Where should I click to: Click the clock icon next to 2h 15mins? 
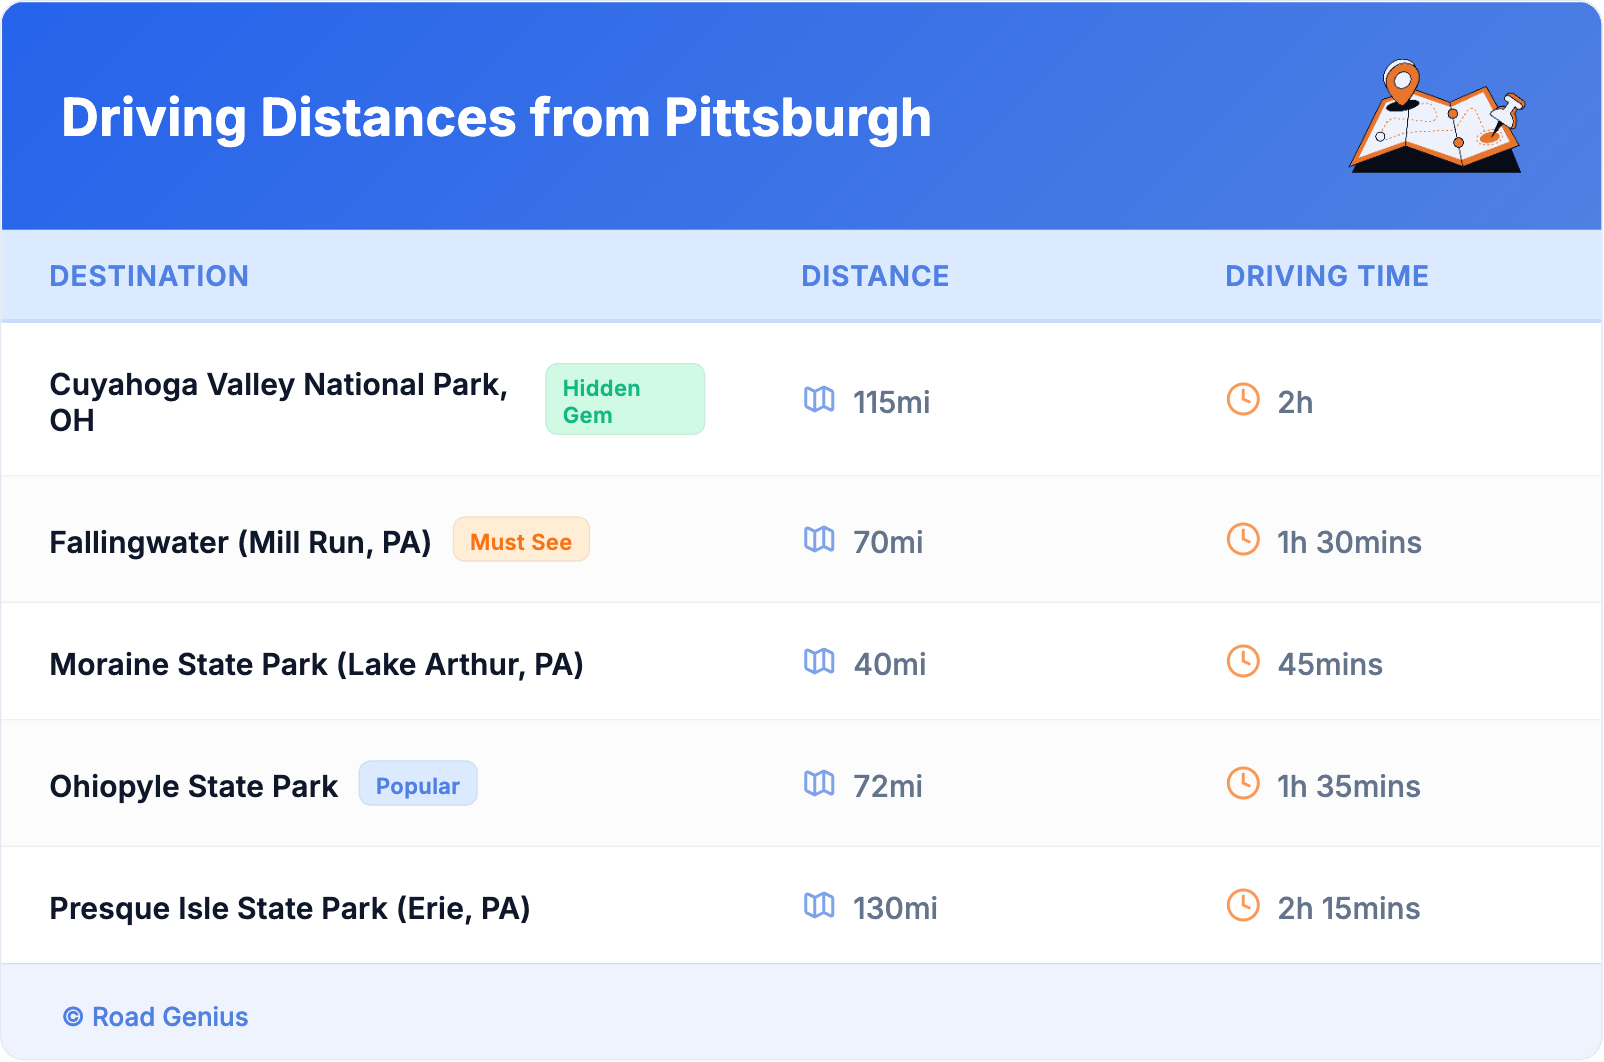click(1243, 905)
